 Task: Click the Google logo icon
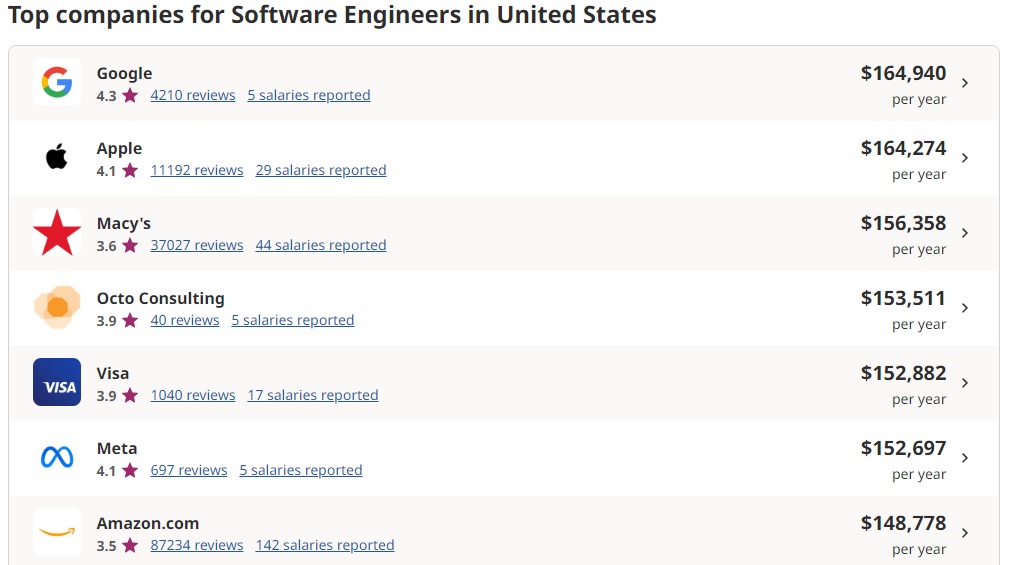57,83
